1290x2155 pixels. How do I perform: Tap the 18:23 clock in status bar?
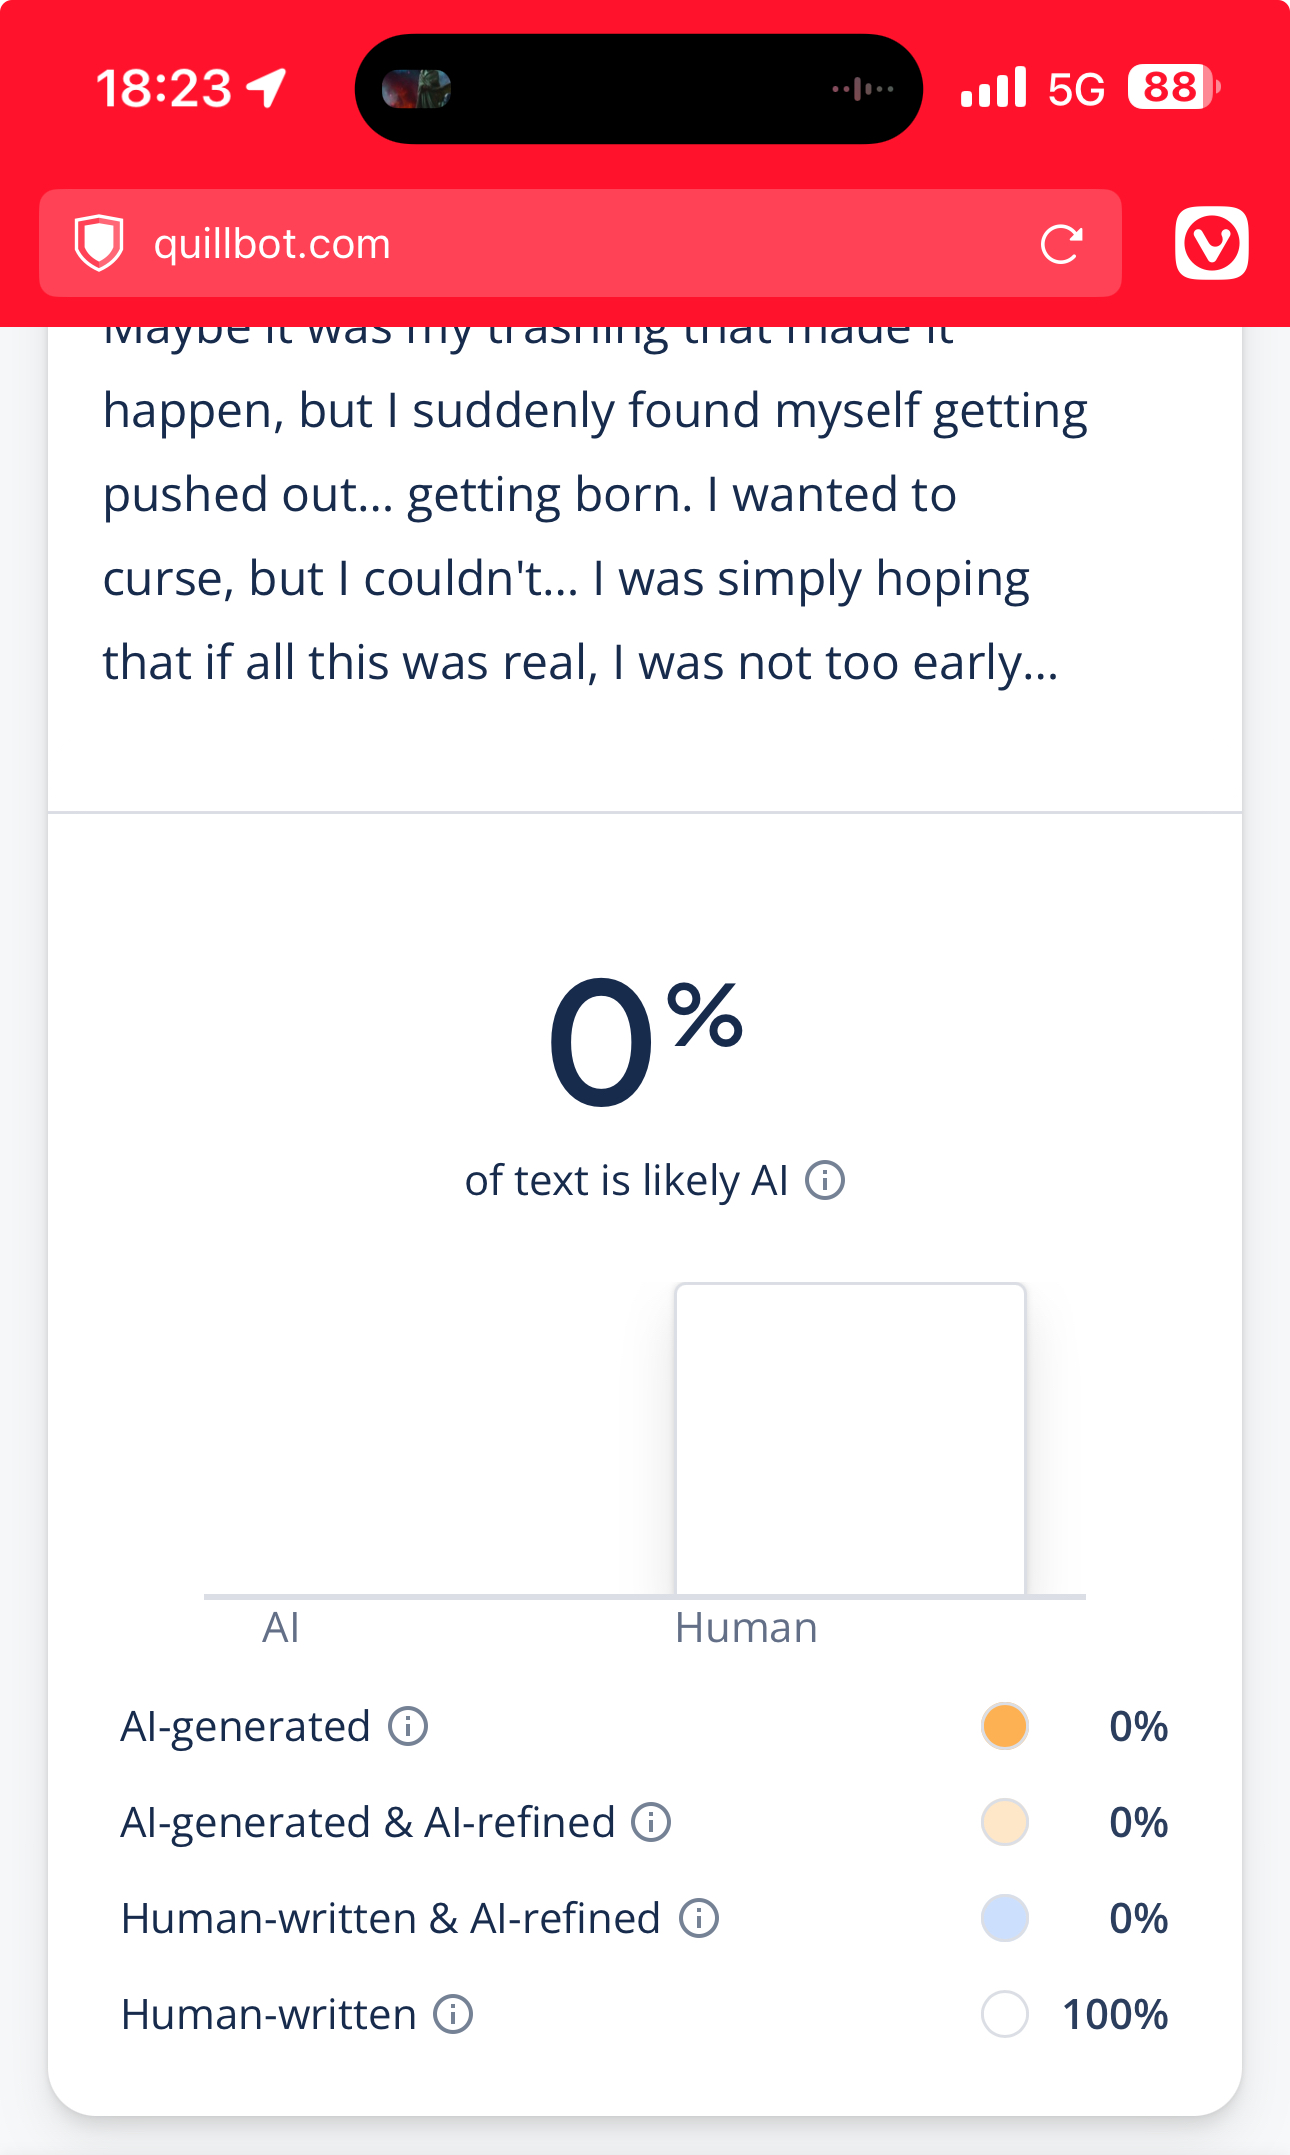[x=165, y=88]
